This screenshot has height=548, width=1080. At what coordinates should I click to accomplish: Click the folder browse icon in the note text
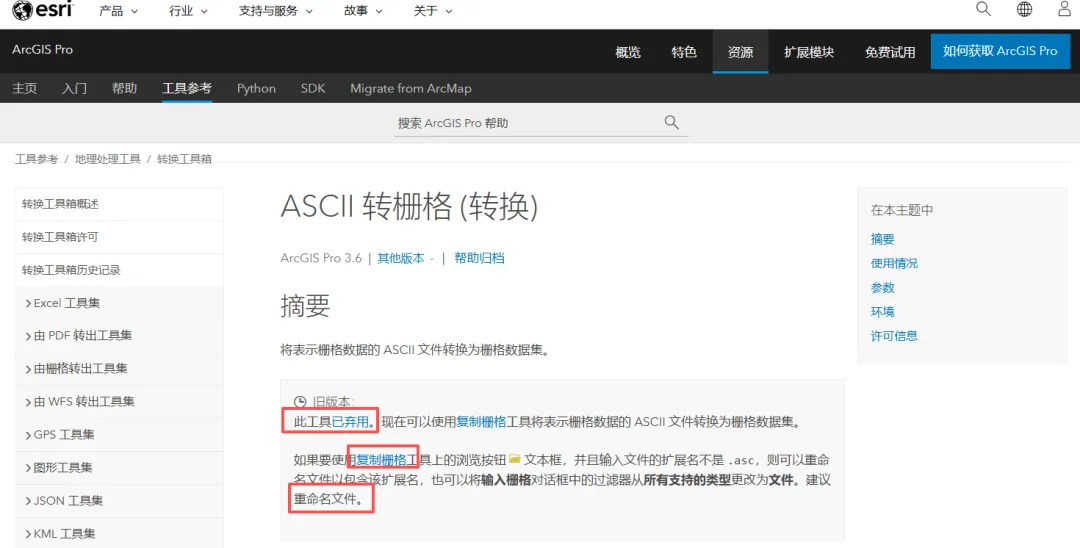coord(515,459)
